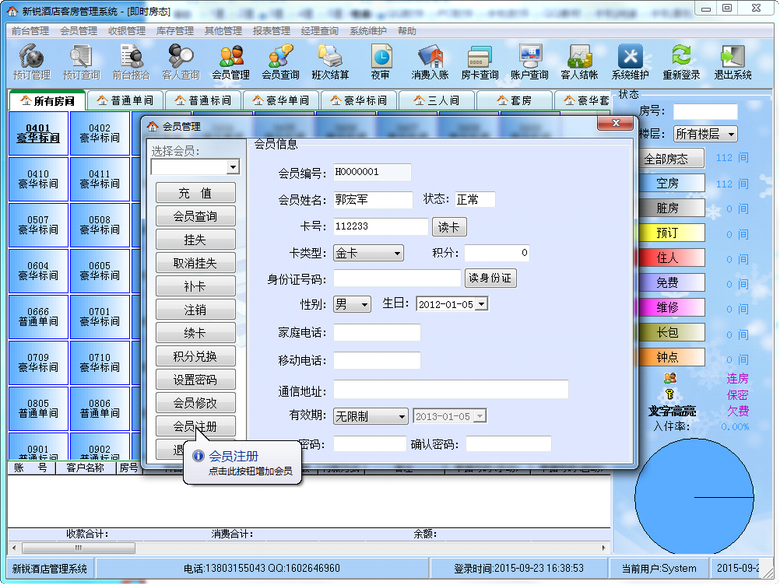Image resolution: width=780 pixels, height=585 pixels.
Task: Click the 身份证号码 input field
Action: click(x=397, y=278)
